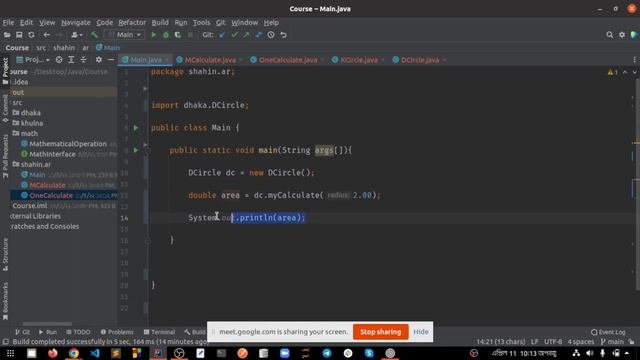
Task: Switch to the MCalculate.java tab
Action: (210, 60)
